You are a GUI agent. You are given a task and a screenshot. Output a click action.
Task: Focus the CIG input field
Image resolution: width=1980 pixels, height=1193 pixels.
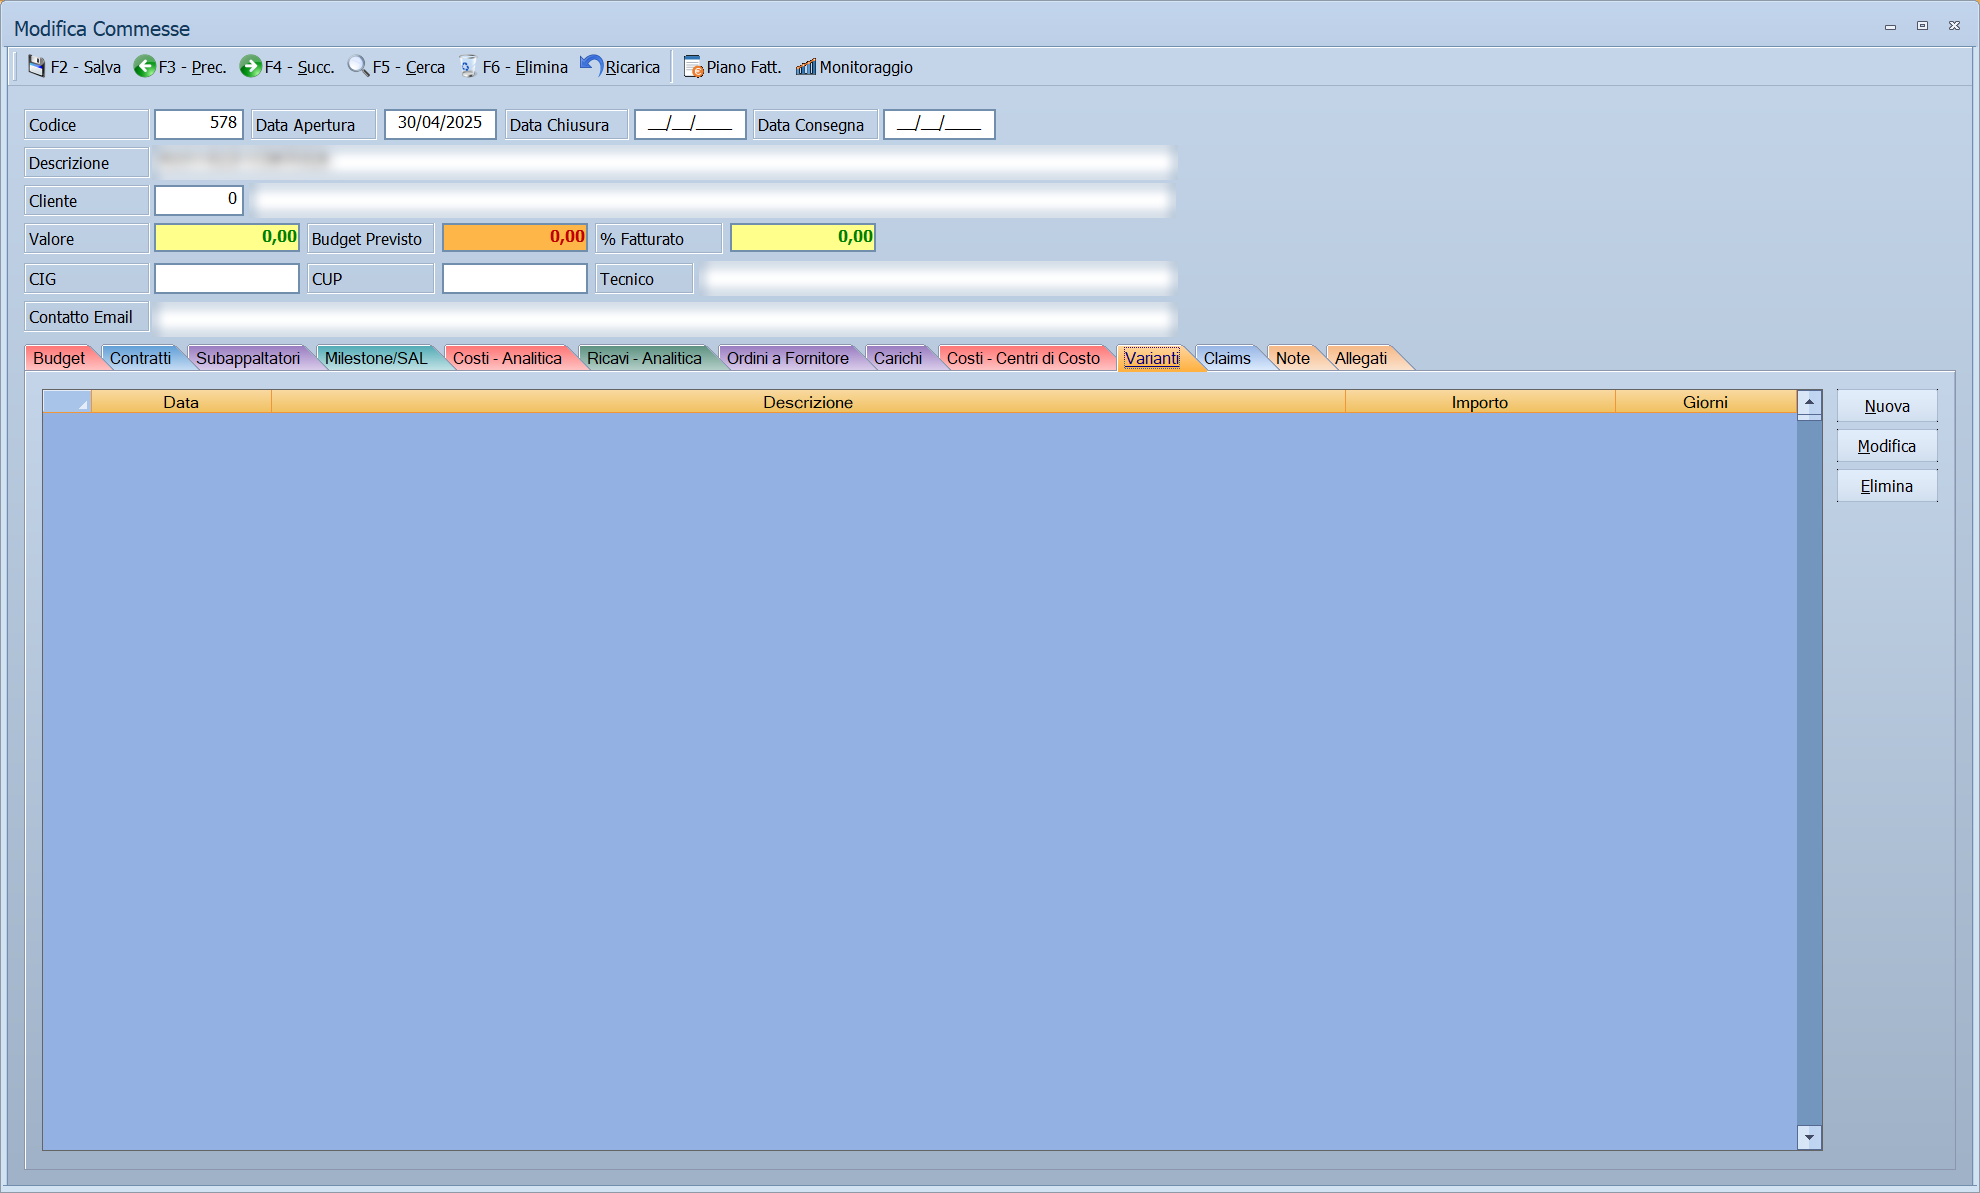point(227,278)
